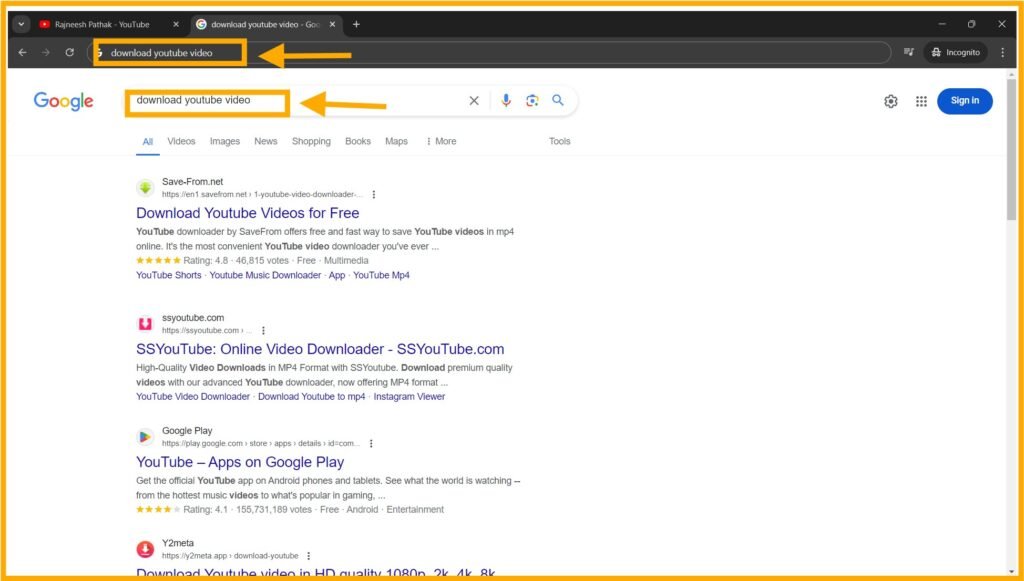Viewport: 1024px width, 581px height.
Task: Open the media control icon in toolbar
Action: click(908, 52)
